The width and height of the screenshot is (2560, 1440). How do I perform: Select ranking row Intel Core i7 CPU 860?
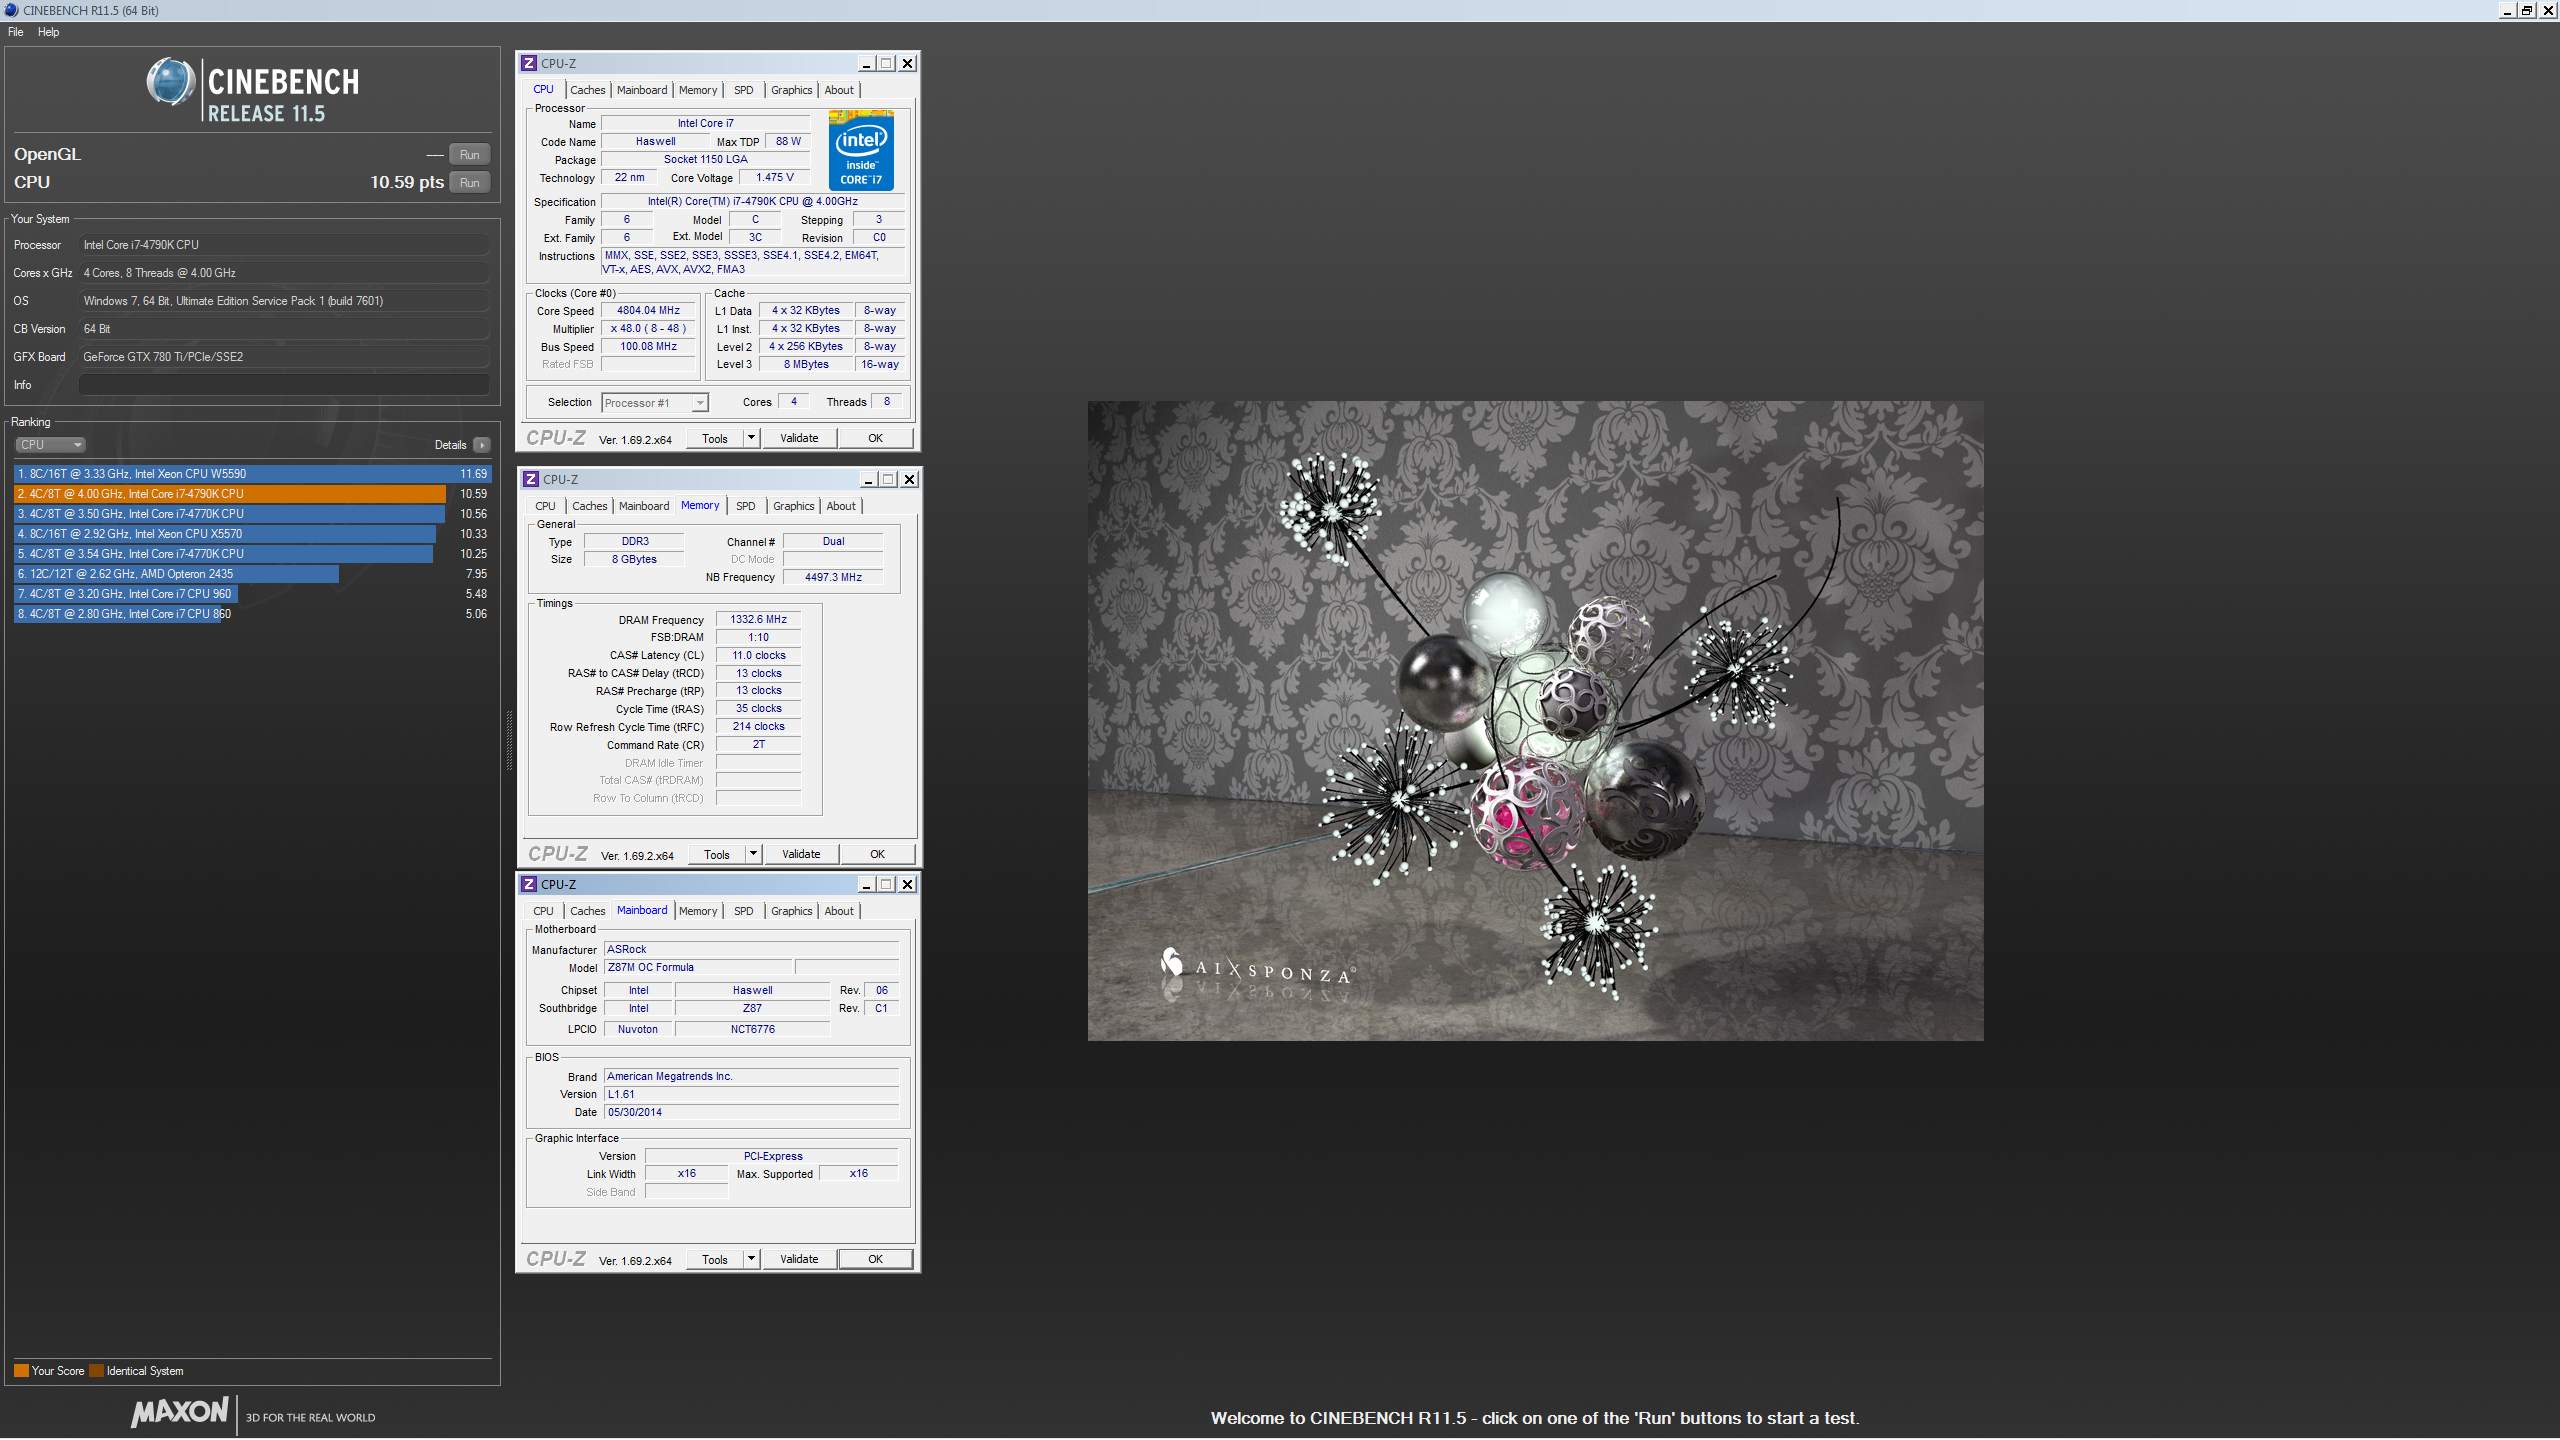253,614
